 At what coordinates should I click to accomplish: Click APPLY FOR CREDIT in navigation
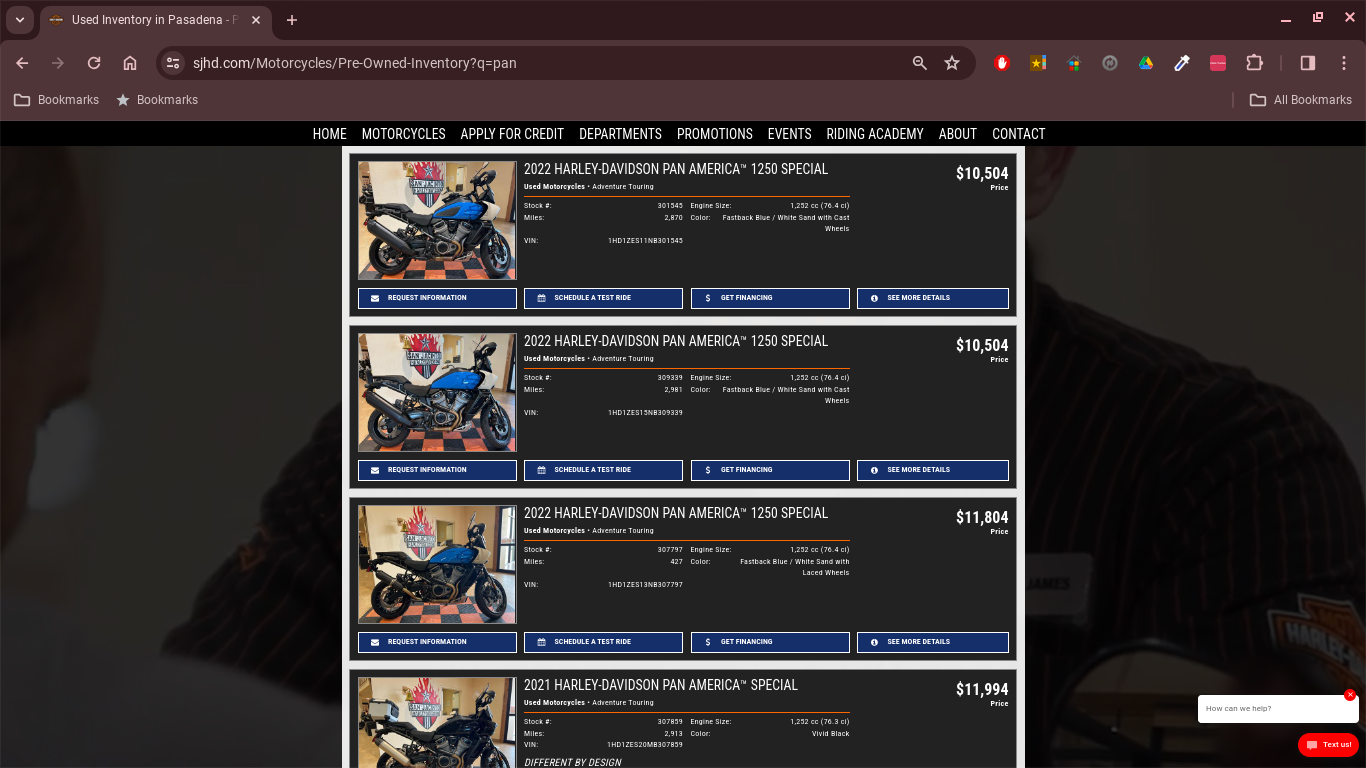pos(512,134)
